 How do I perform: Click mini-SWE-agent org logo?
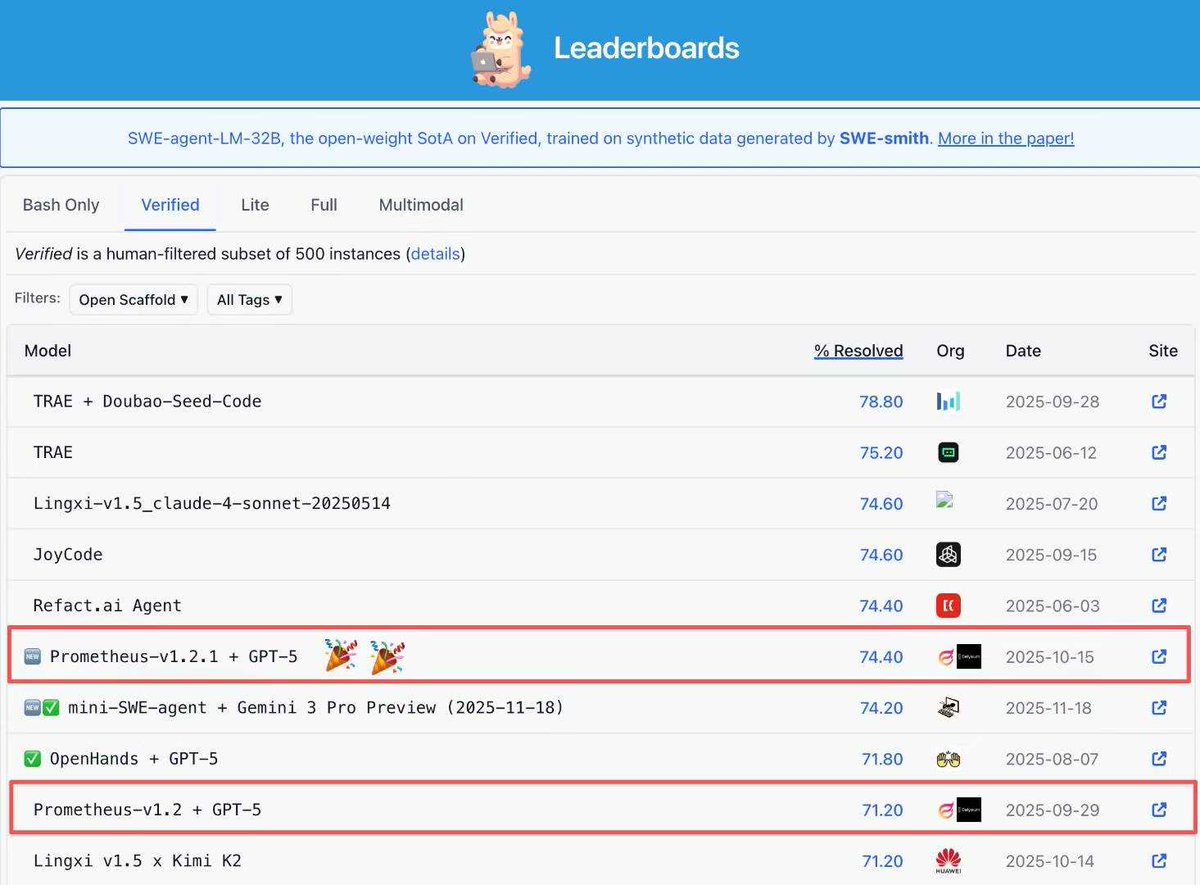coord(948,707)
